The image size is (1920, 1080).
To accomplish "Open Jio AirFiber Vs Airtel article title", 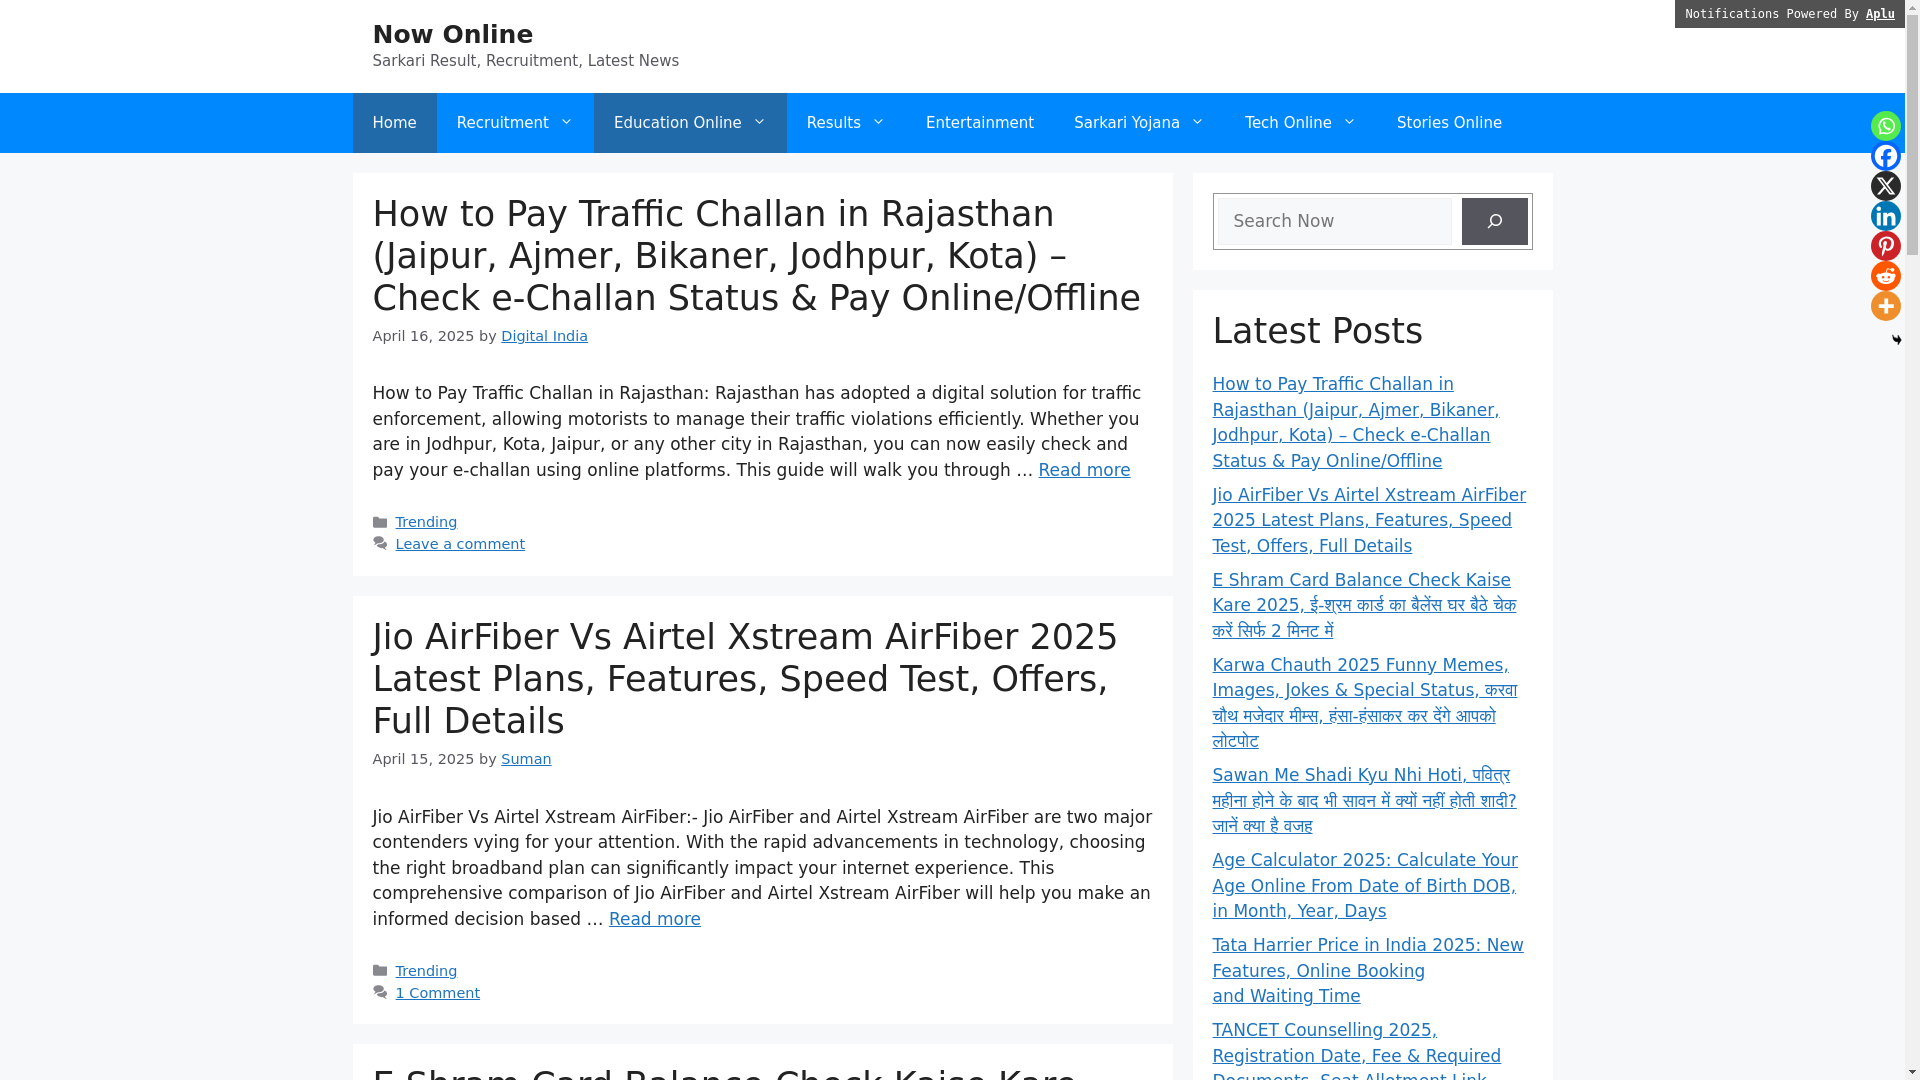I will (745, 679).
